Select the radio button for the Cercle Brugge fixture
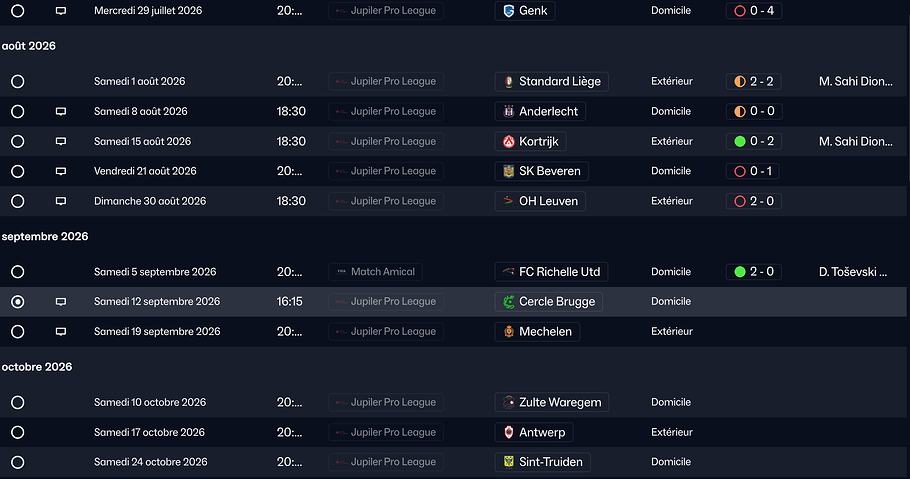The width and height of the screenshot is (910, 479). 18,301
